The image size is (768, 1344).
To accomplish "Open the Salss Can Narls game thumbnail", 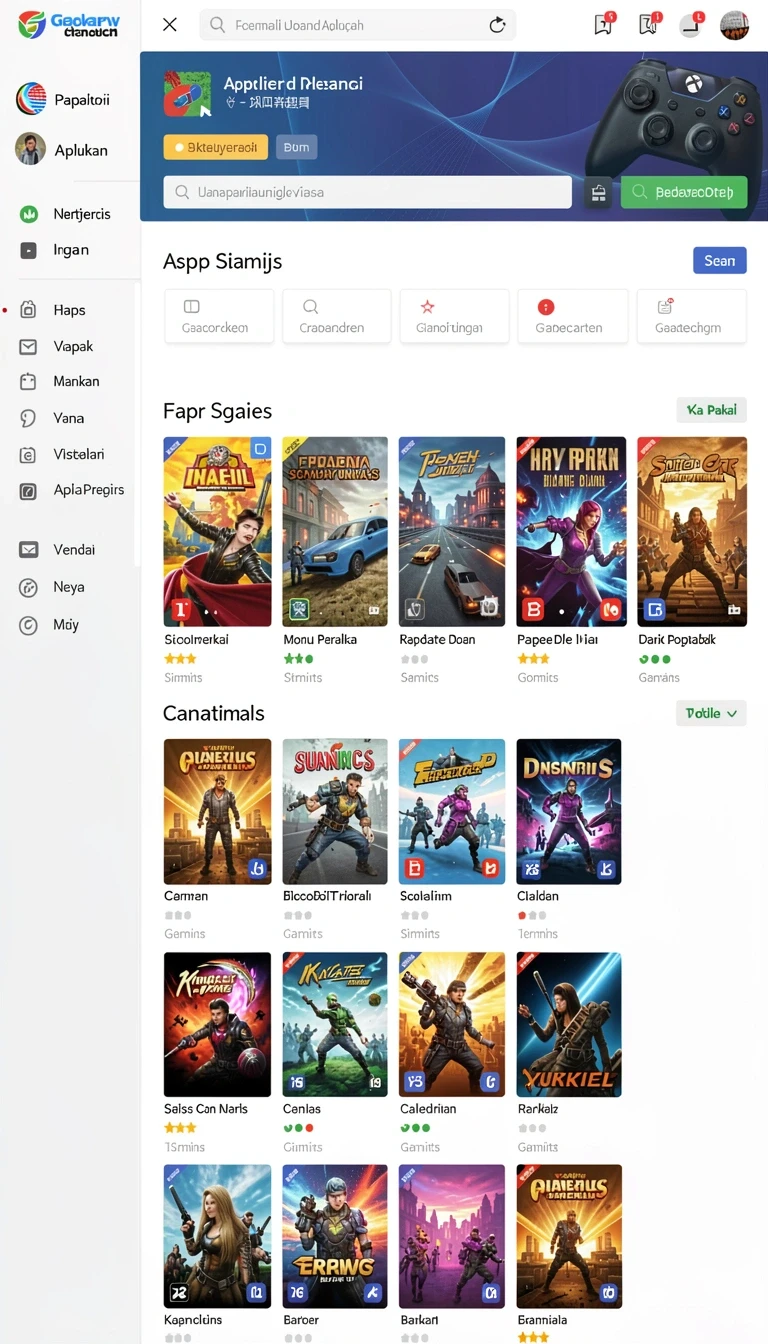I will click(x=217, y=1024).
